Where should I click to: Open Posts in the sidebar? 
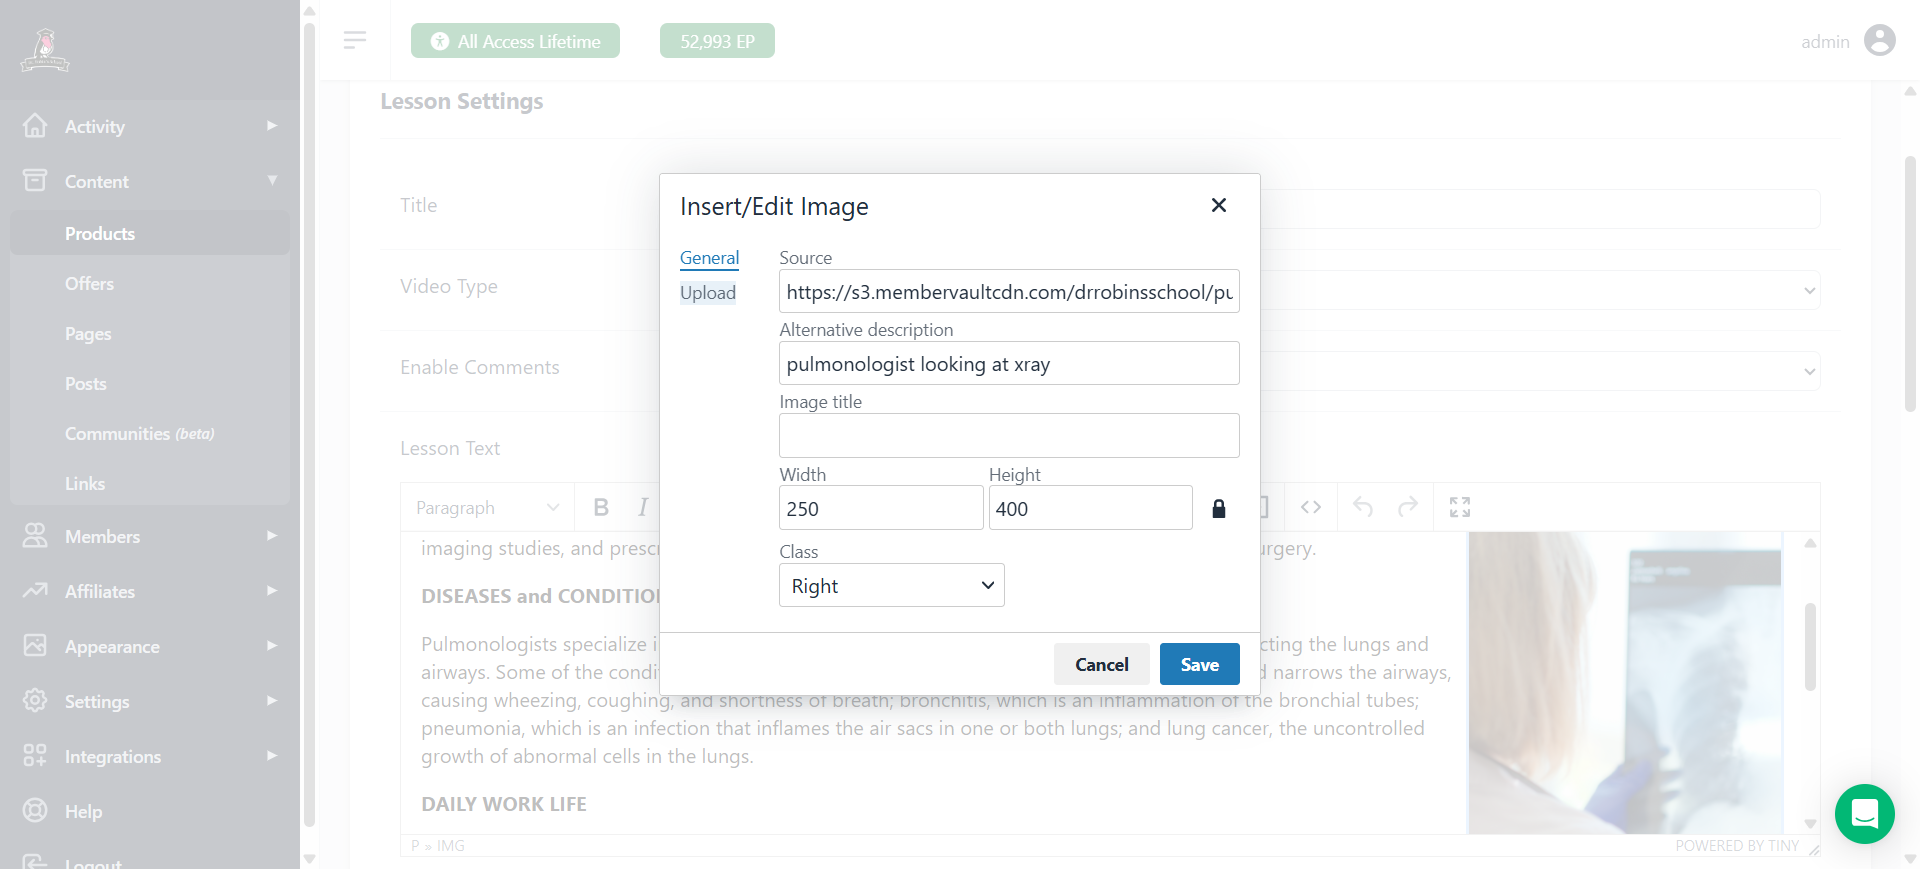tap(85, 383)
